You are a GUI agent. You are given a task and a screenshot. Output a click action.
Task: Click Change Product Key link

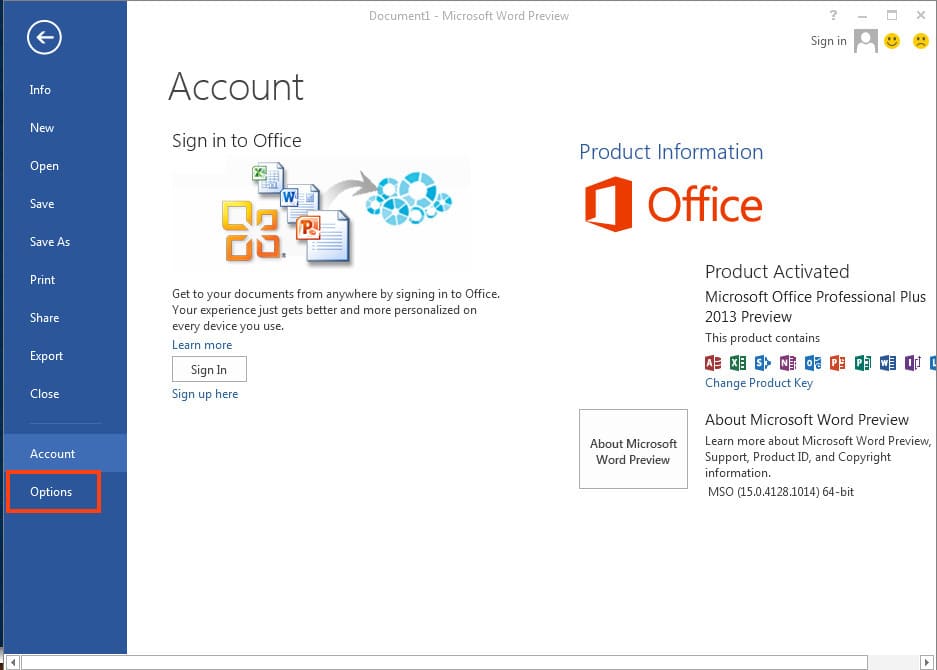[759, 383]
